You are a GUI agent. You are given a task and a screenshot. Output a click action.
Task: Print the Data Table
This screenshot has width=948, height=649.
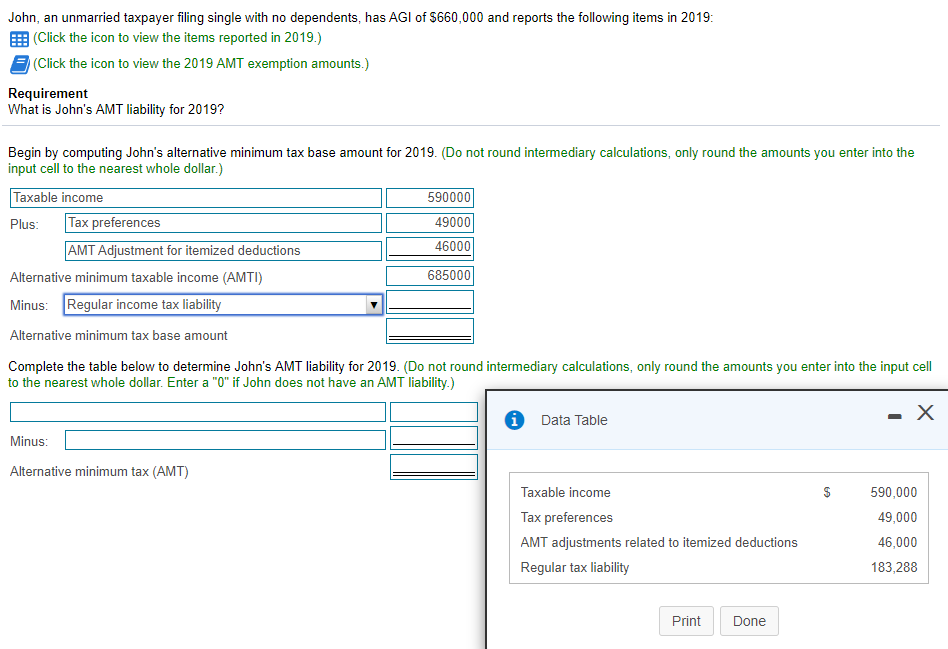686,621
